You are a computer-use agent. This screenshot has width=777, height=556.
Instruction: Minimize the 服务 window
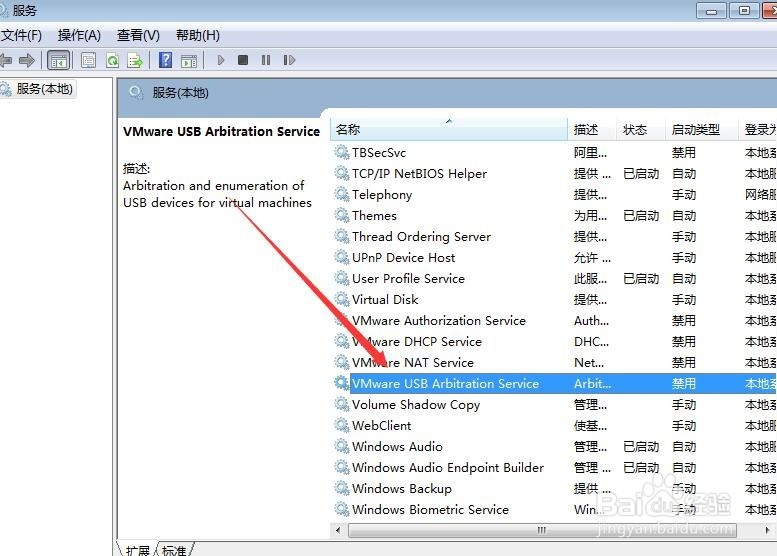point(712,10)
